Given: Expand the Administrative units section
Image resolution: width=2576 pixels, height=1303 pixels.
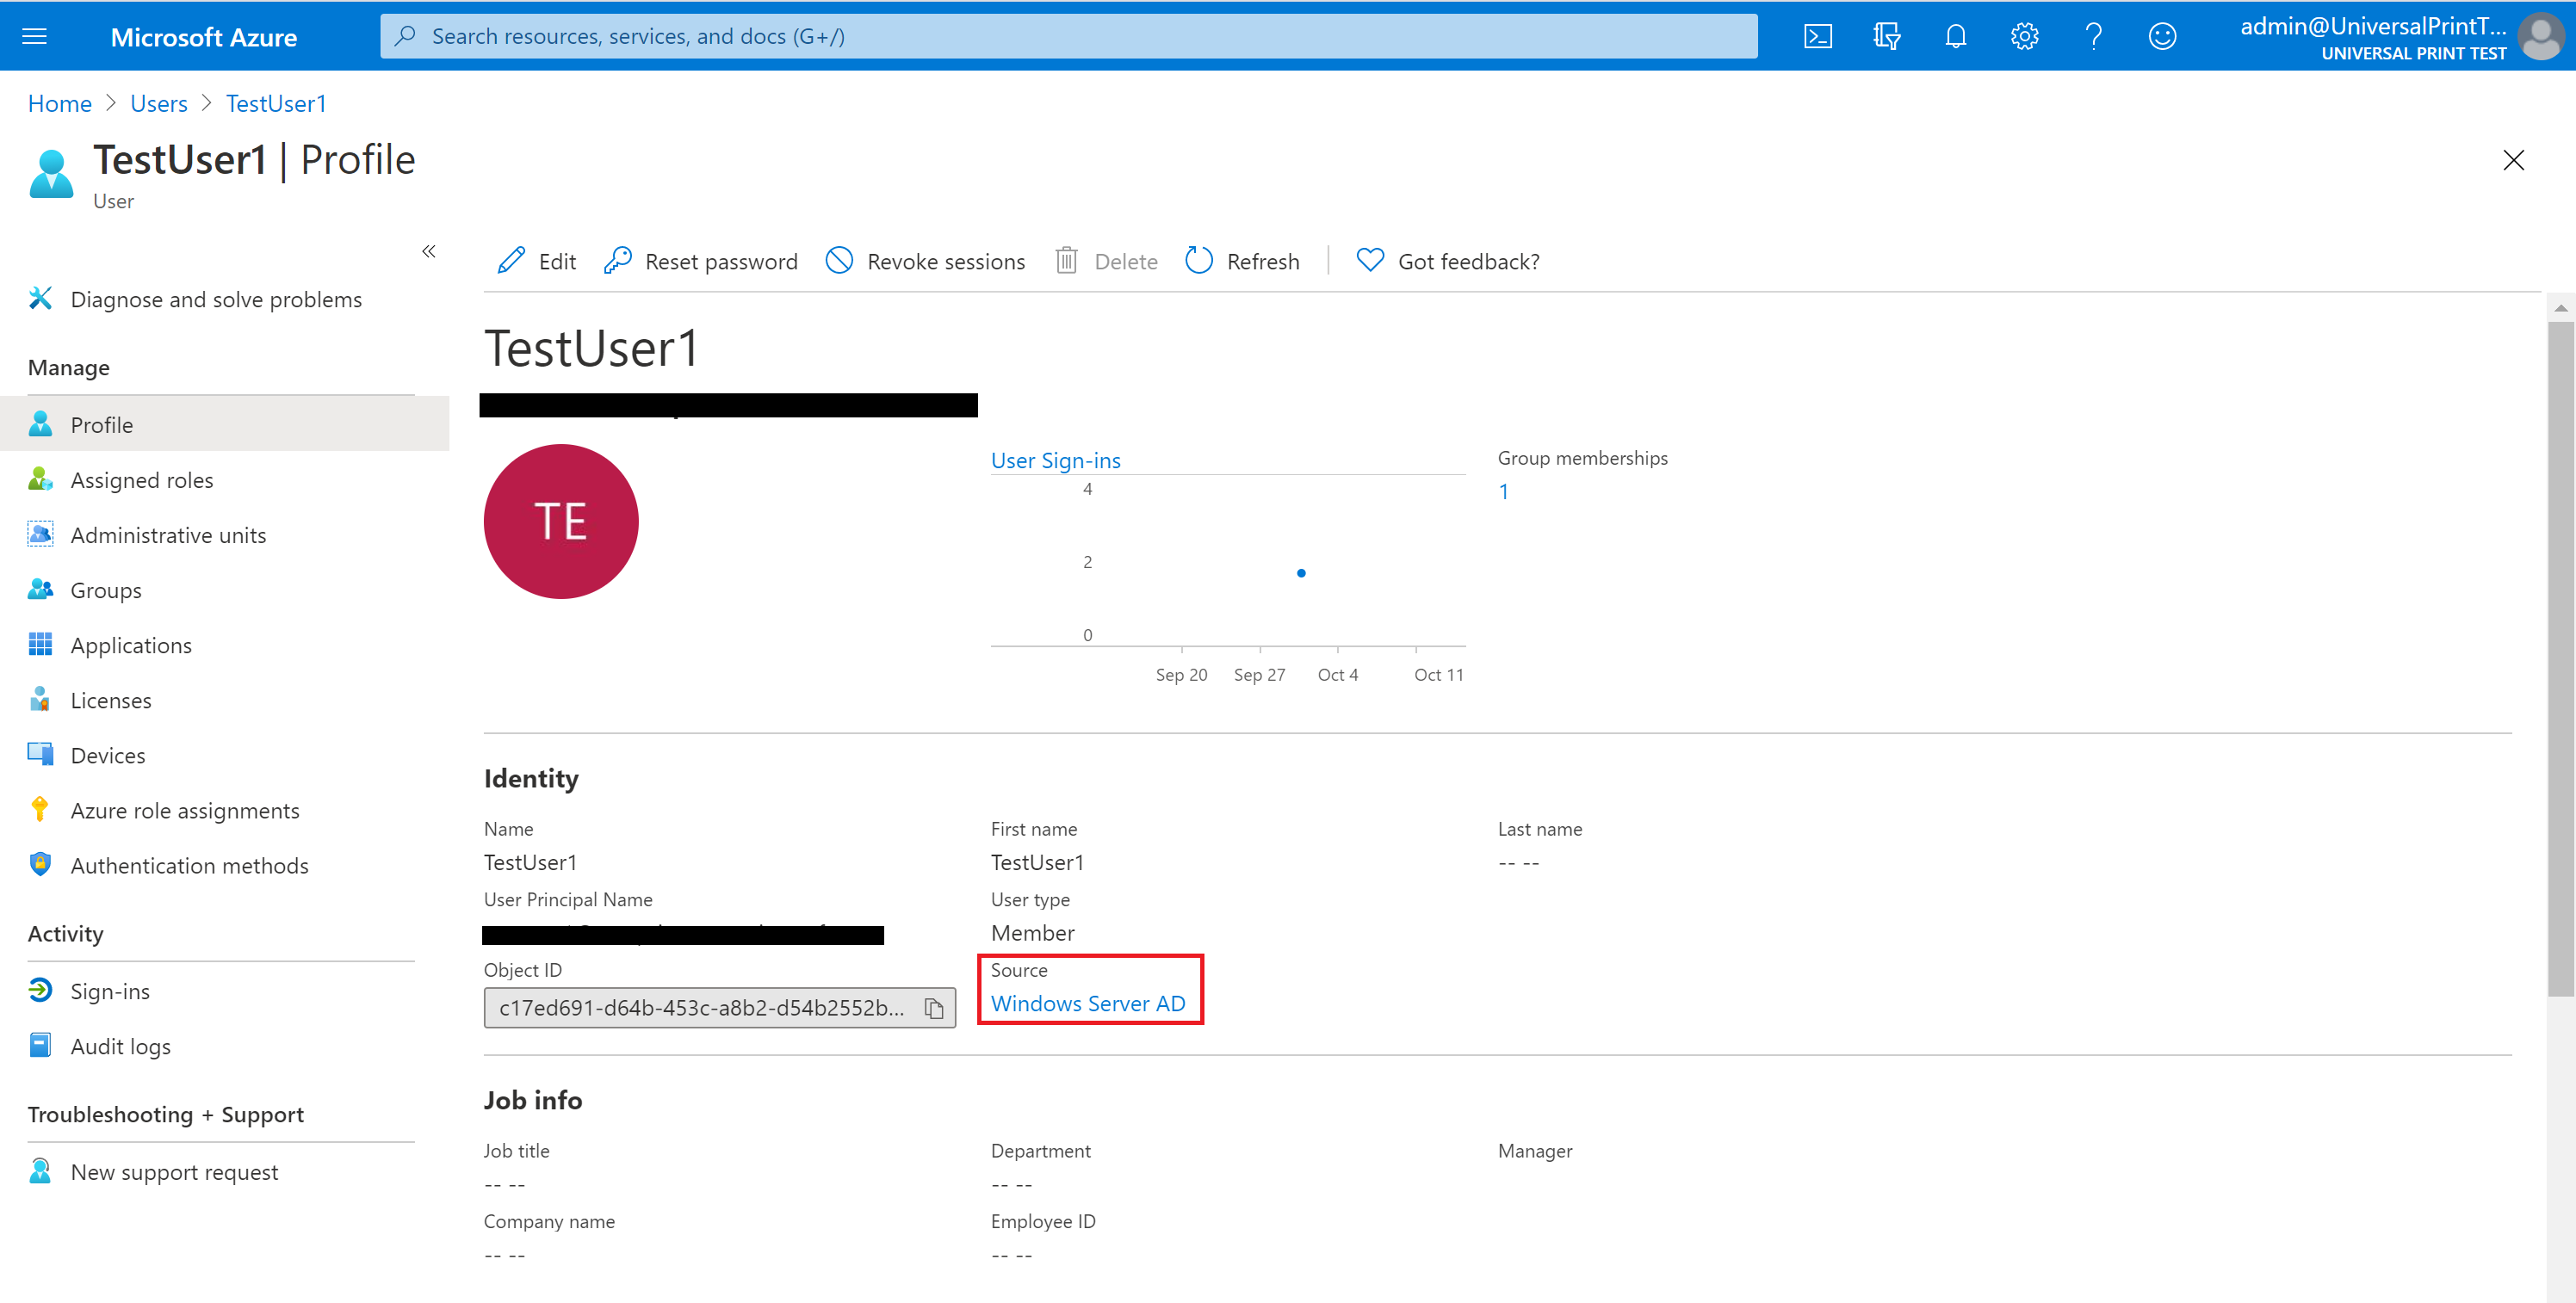Looking at the screenshot, I should 166,534.
